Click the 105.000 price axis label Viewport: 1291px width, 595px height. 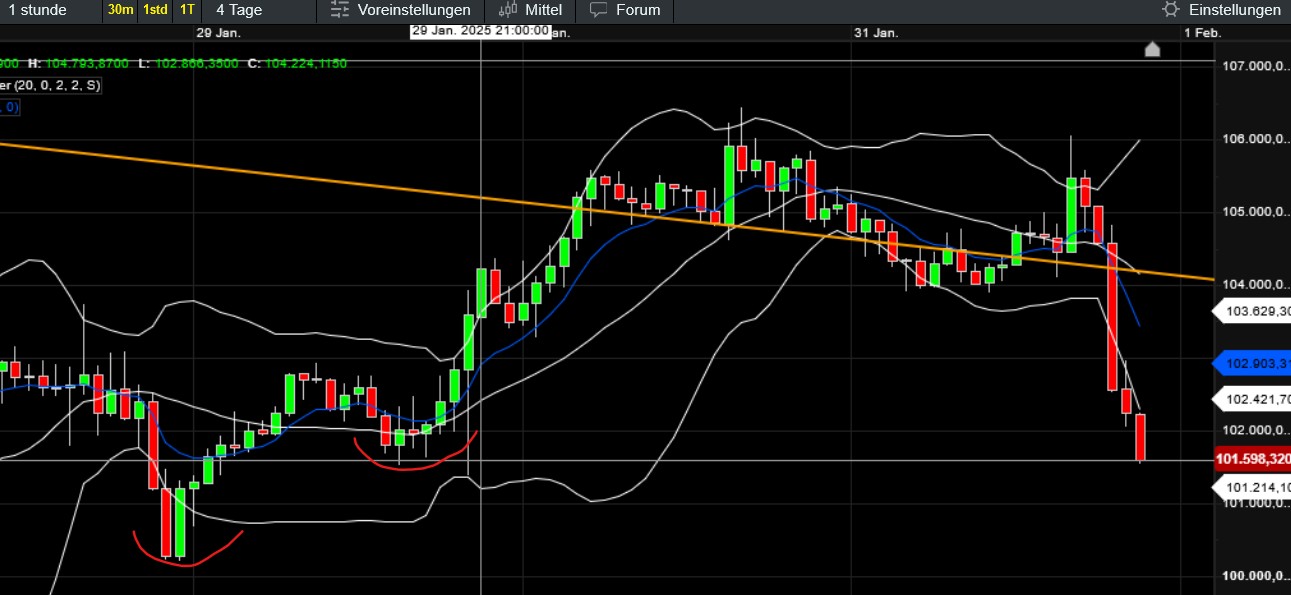pos(1255,212)
